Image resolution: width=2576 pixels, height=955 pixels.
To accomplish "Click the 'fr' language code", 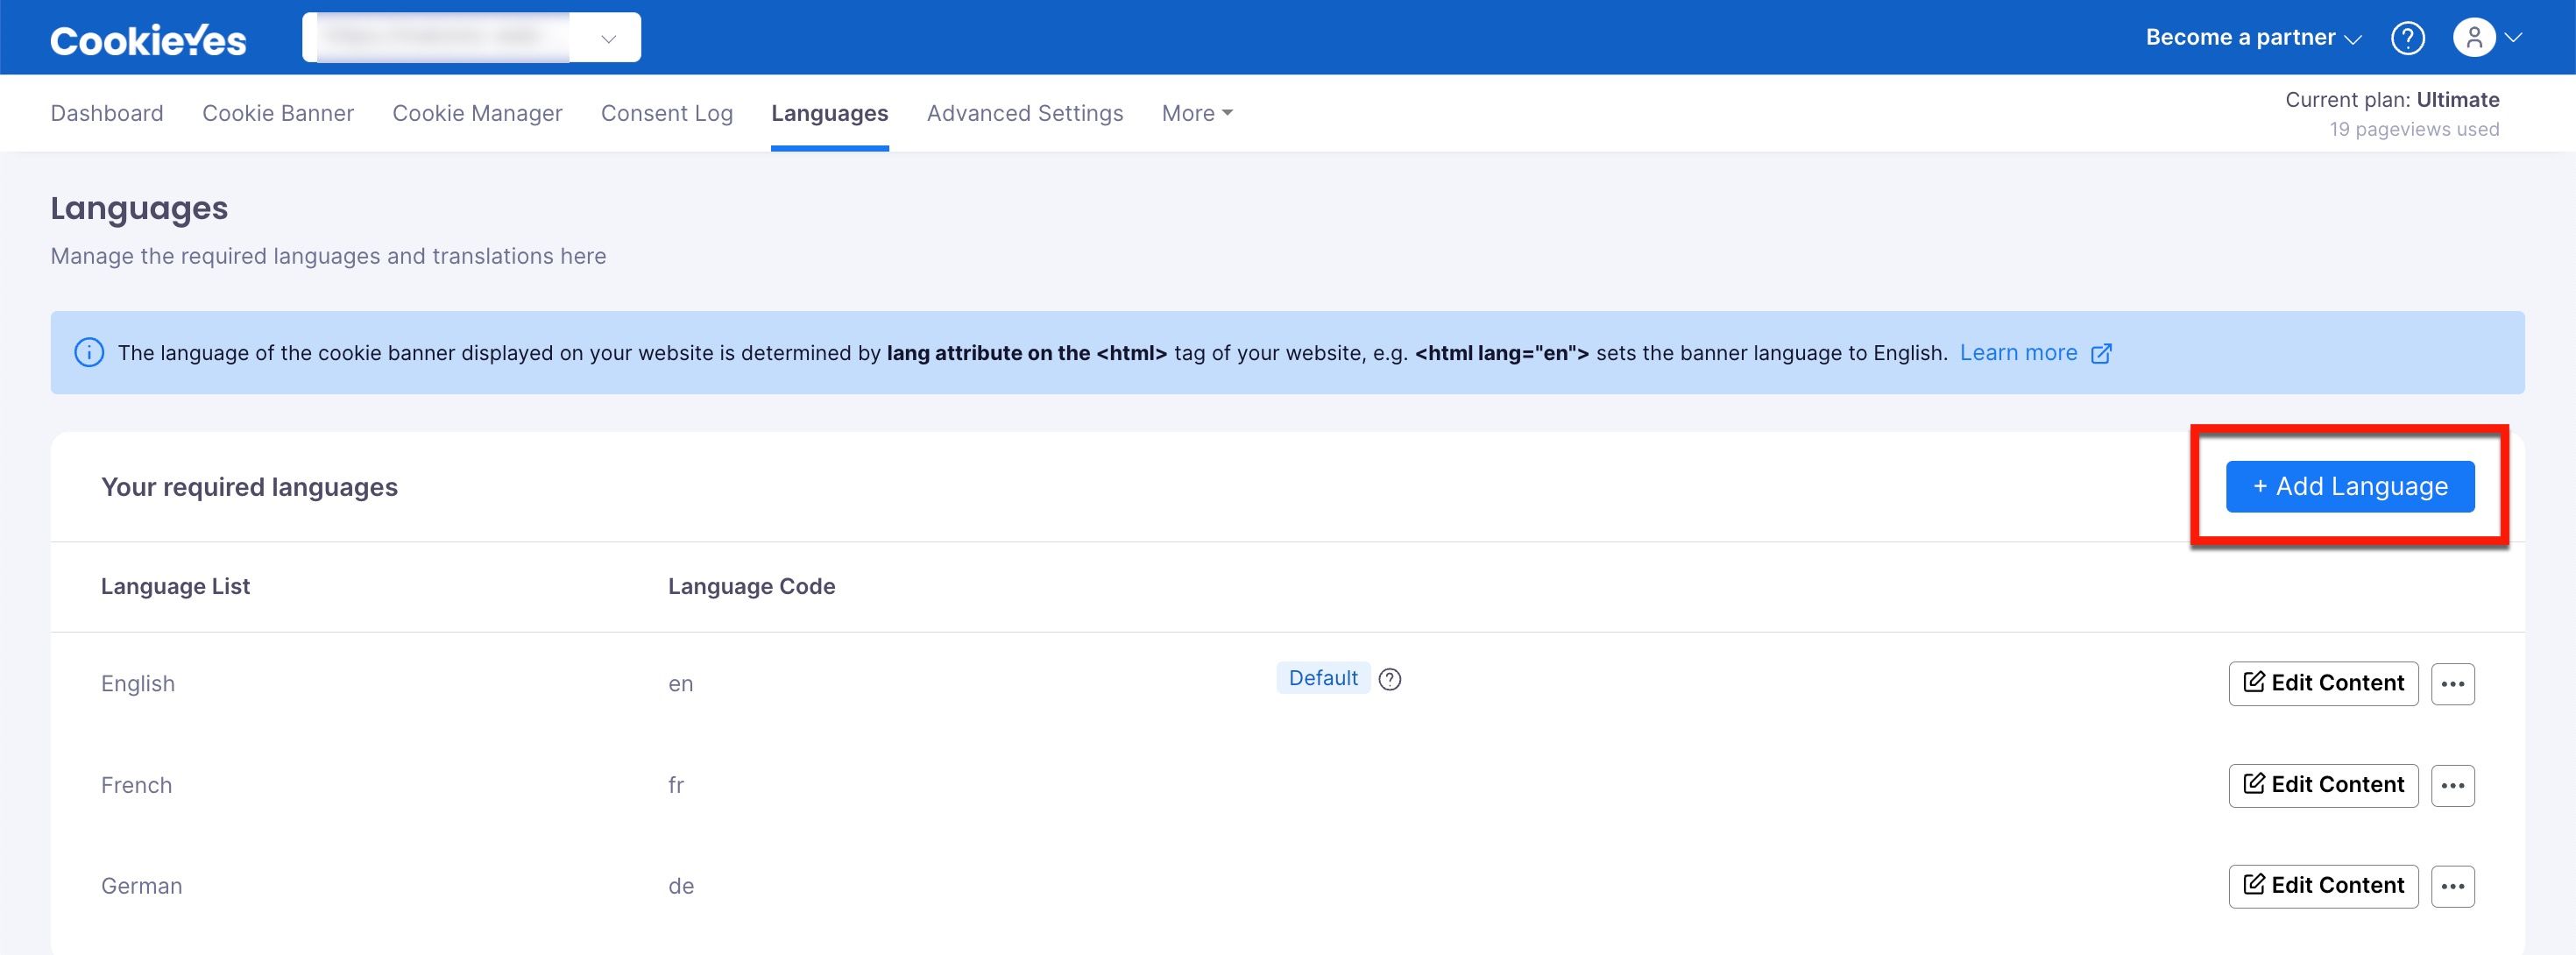I will coord(676,786).
